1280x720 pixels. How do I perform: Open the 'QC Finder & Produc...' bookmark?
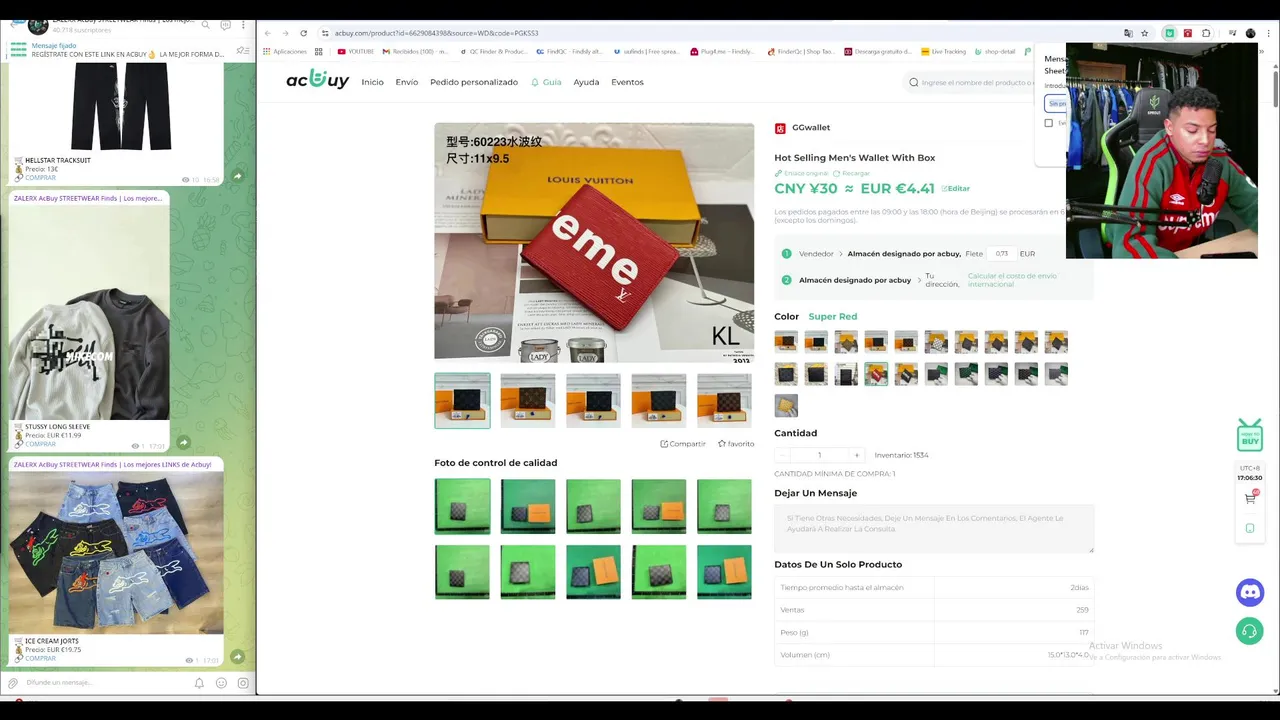493,51
